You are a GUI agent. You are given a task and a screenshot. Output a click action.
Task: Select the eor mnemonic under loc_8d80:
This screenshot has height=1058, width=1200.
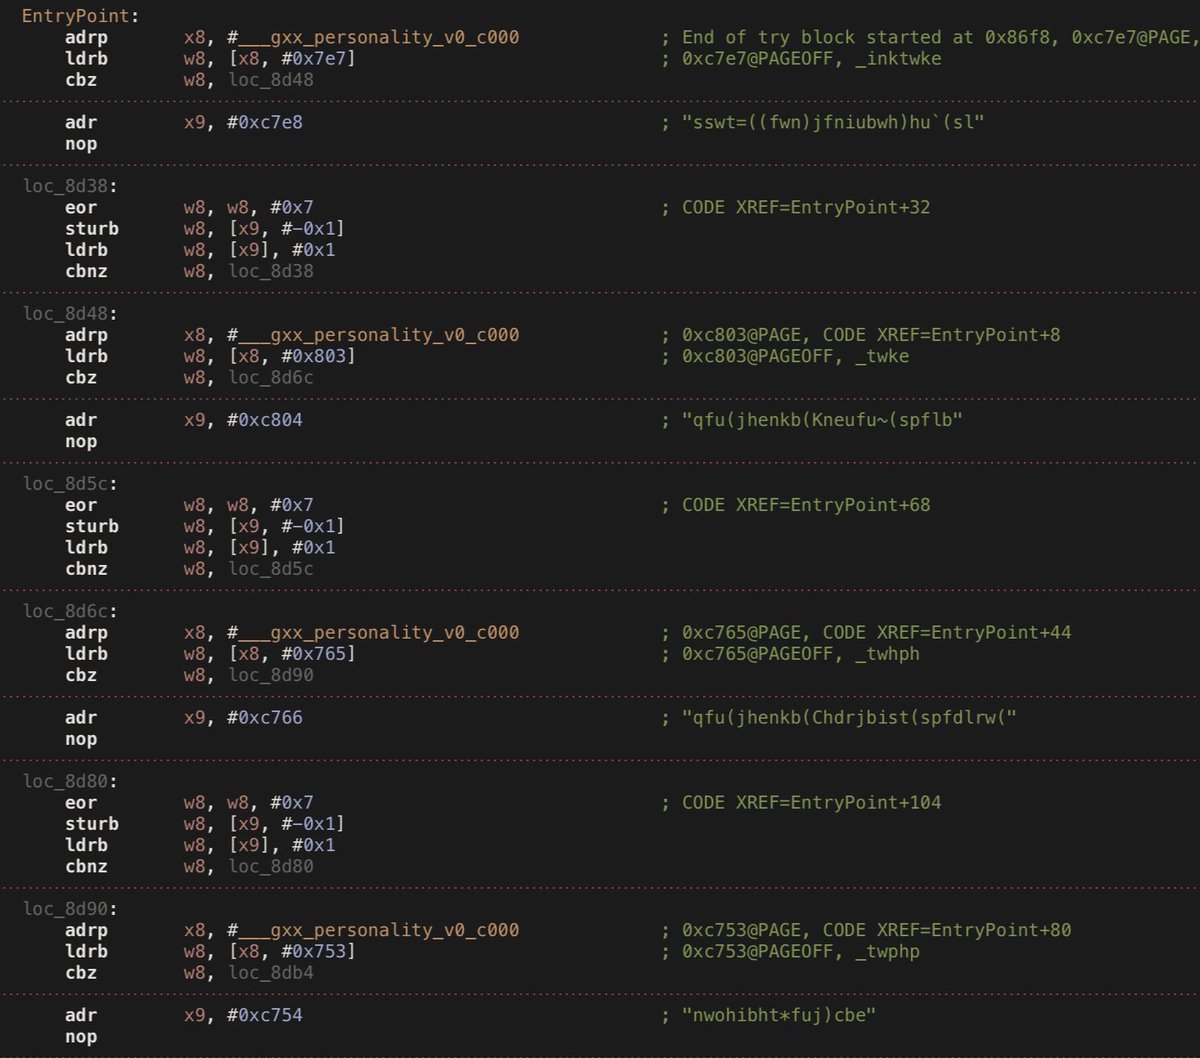click(x=81, y=802)
